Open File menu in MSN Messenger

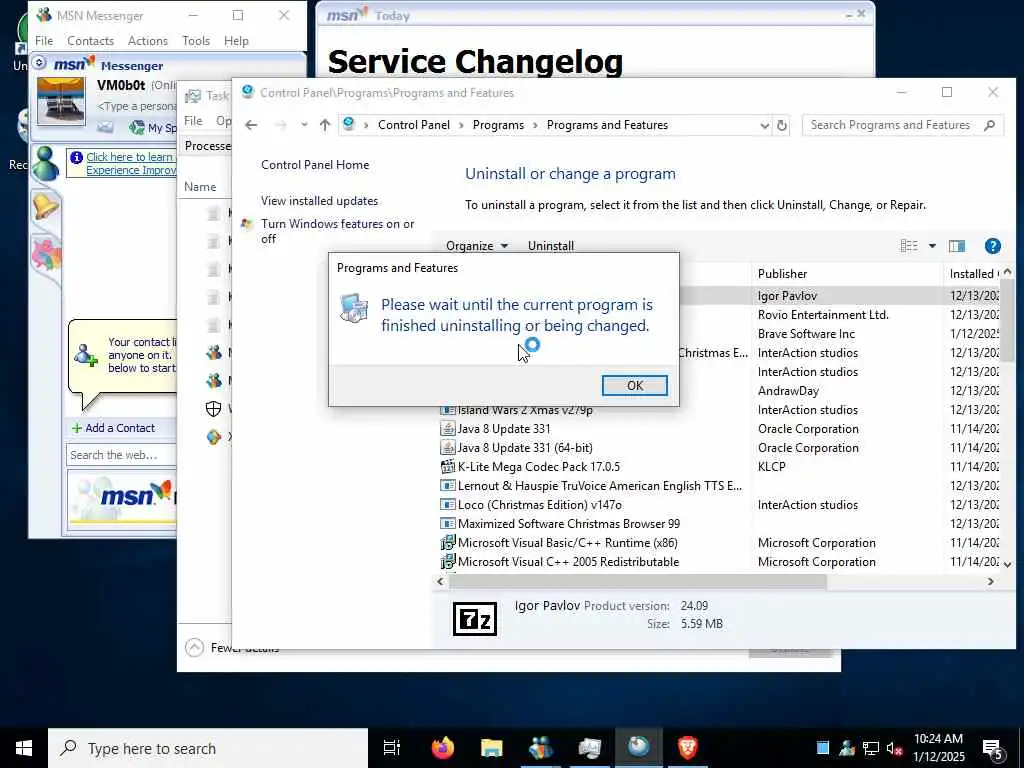coord(44,40)
